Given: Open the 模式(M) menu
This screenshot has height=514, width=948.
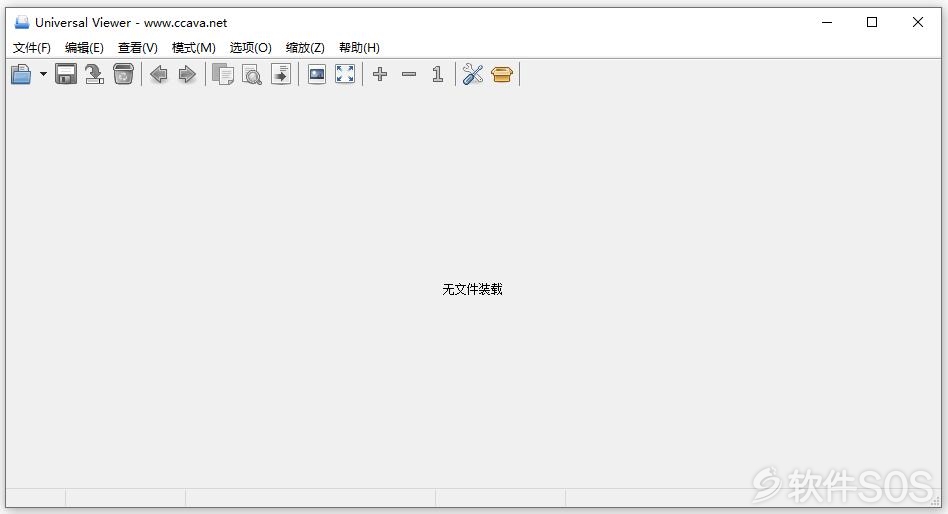Looking at the screenshot, I should (x=193, y=48).
